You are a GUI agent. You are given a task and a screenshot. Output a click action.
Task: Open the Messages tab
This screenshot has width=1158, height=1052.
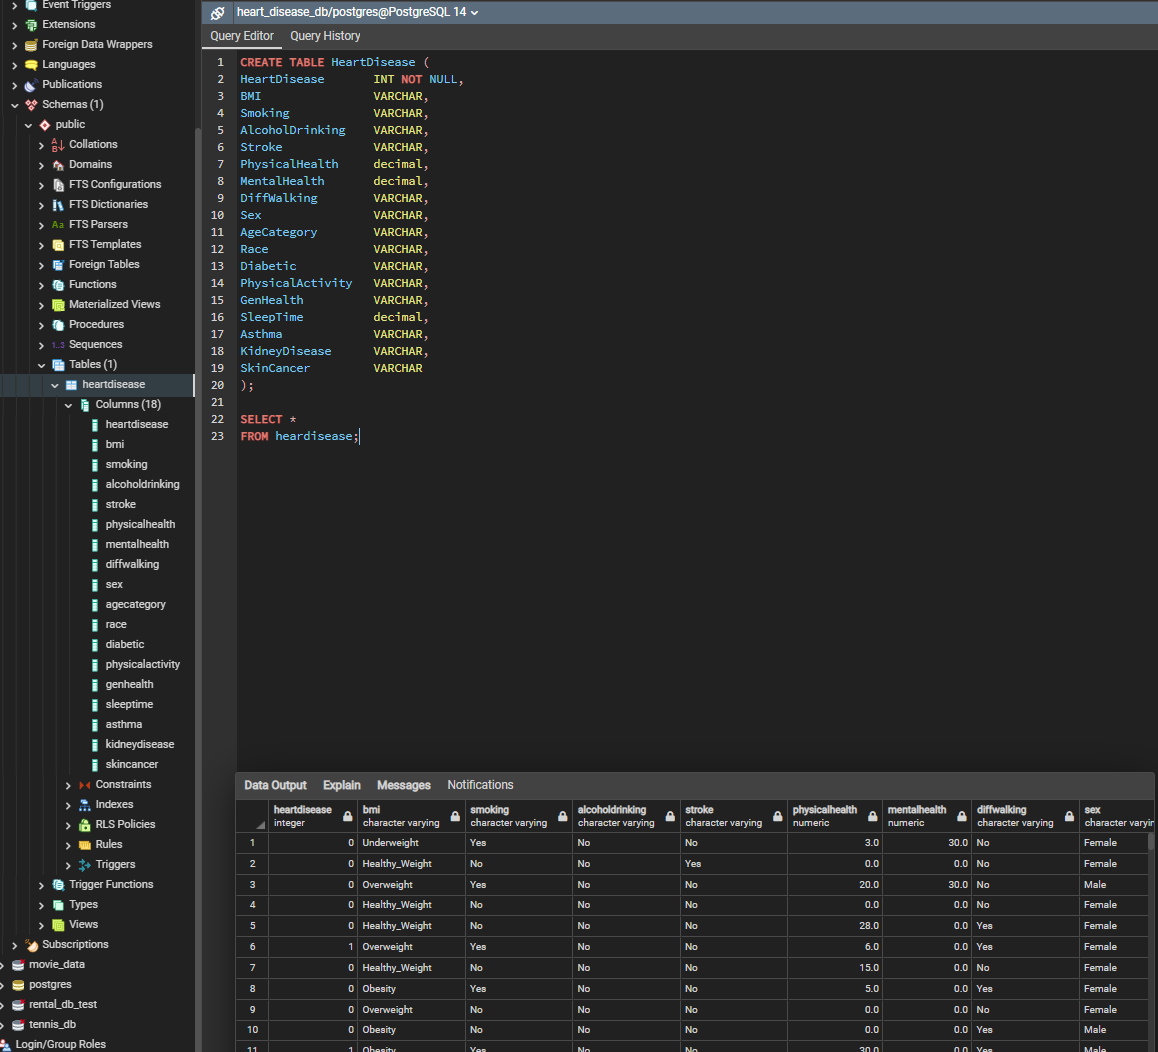pyautogui.click(x=404, y=785)
